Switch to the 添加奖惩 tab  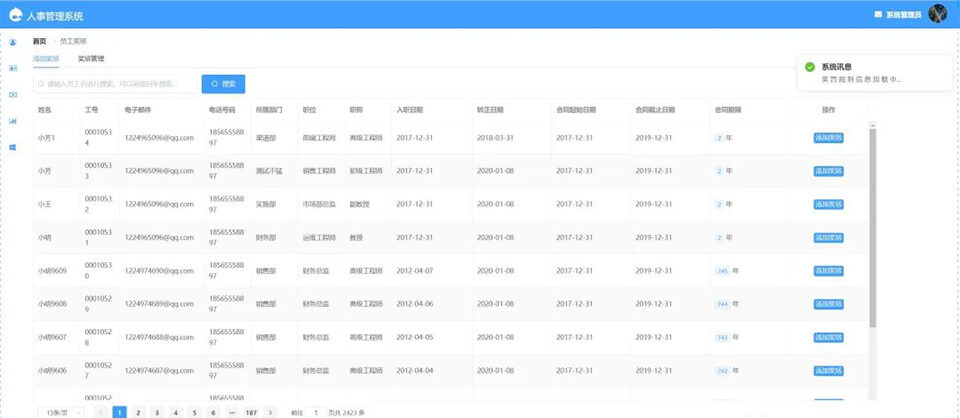coord(46,59)
